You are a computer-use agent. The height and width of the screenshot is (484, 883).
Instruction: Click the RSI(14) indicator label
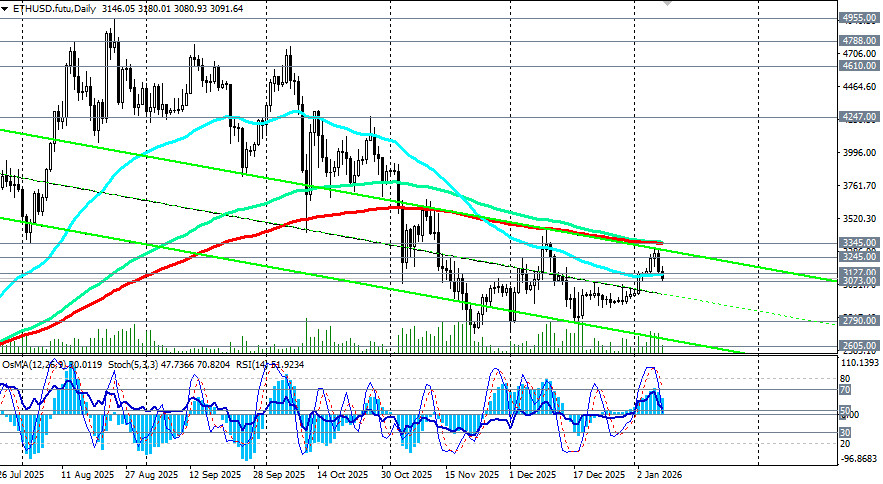[x=252, y=365]
